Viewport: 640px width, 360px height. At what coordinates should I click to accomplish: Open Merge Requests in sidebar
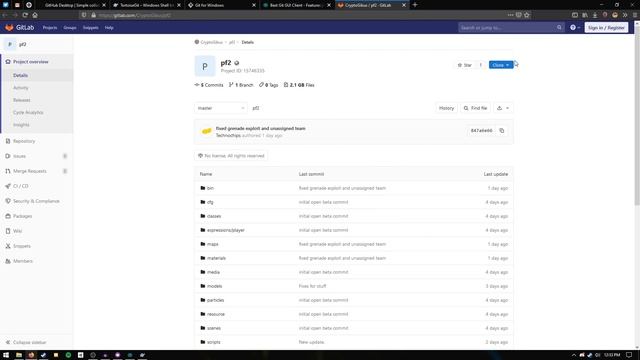tap(30, 171)
